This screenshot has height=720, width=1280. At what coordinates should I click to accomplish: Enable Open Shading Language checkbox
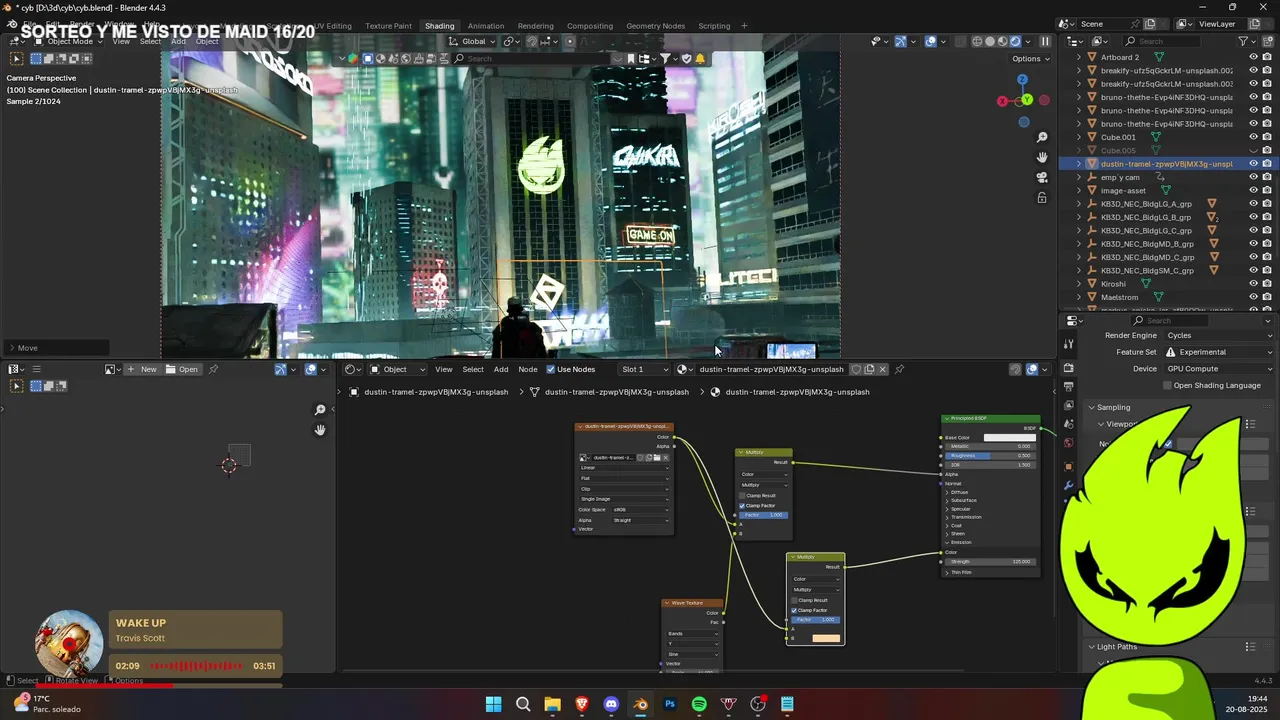1167,385
